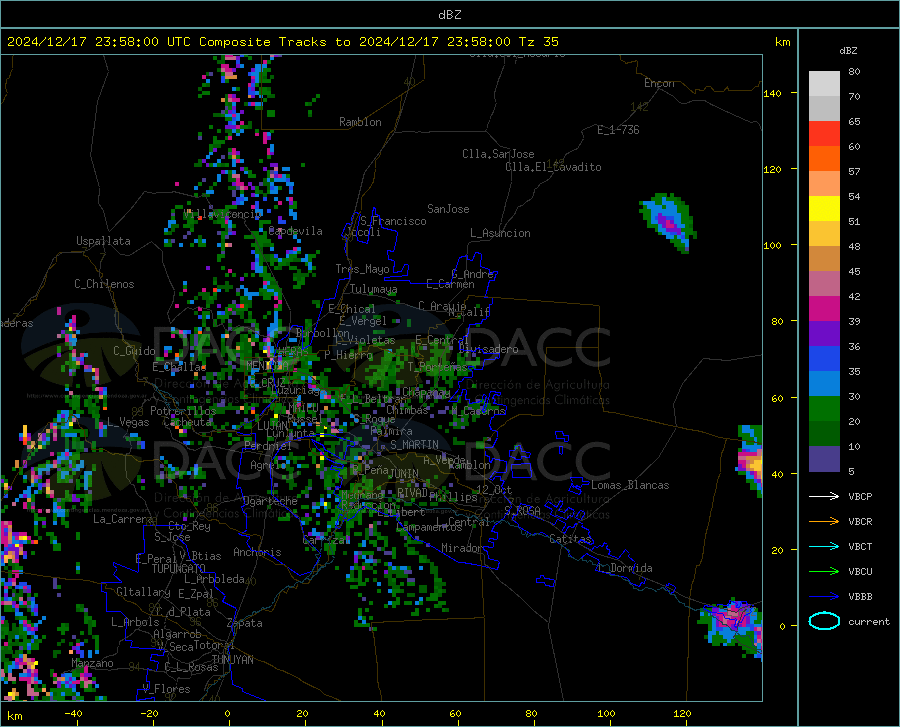
Task: Click the 'Potrerillos' map label
Action: (x=183, y=411)
